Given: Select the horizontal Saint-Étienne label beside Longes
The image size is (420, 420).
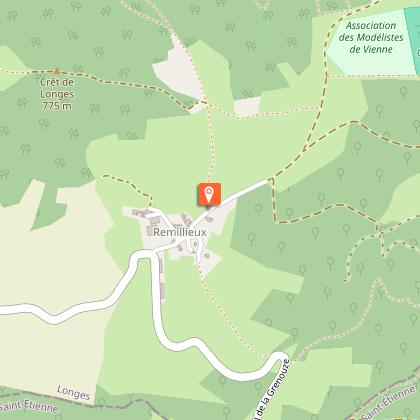Looking at the screenshot, I should 29,406.
